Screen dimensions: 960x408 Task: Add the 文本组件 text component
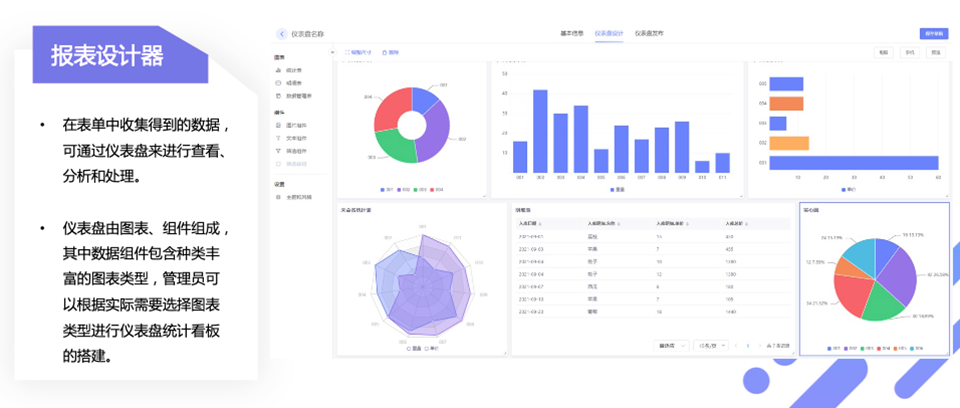(x=293, y=138)
